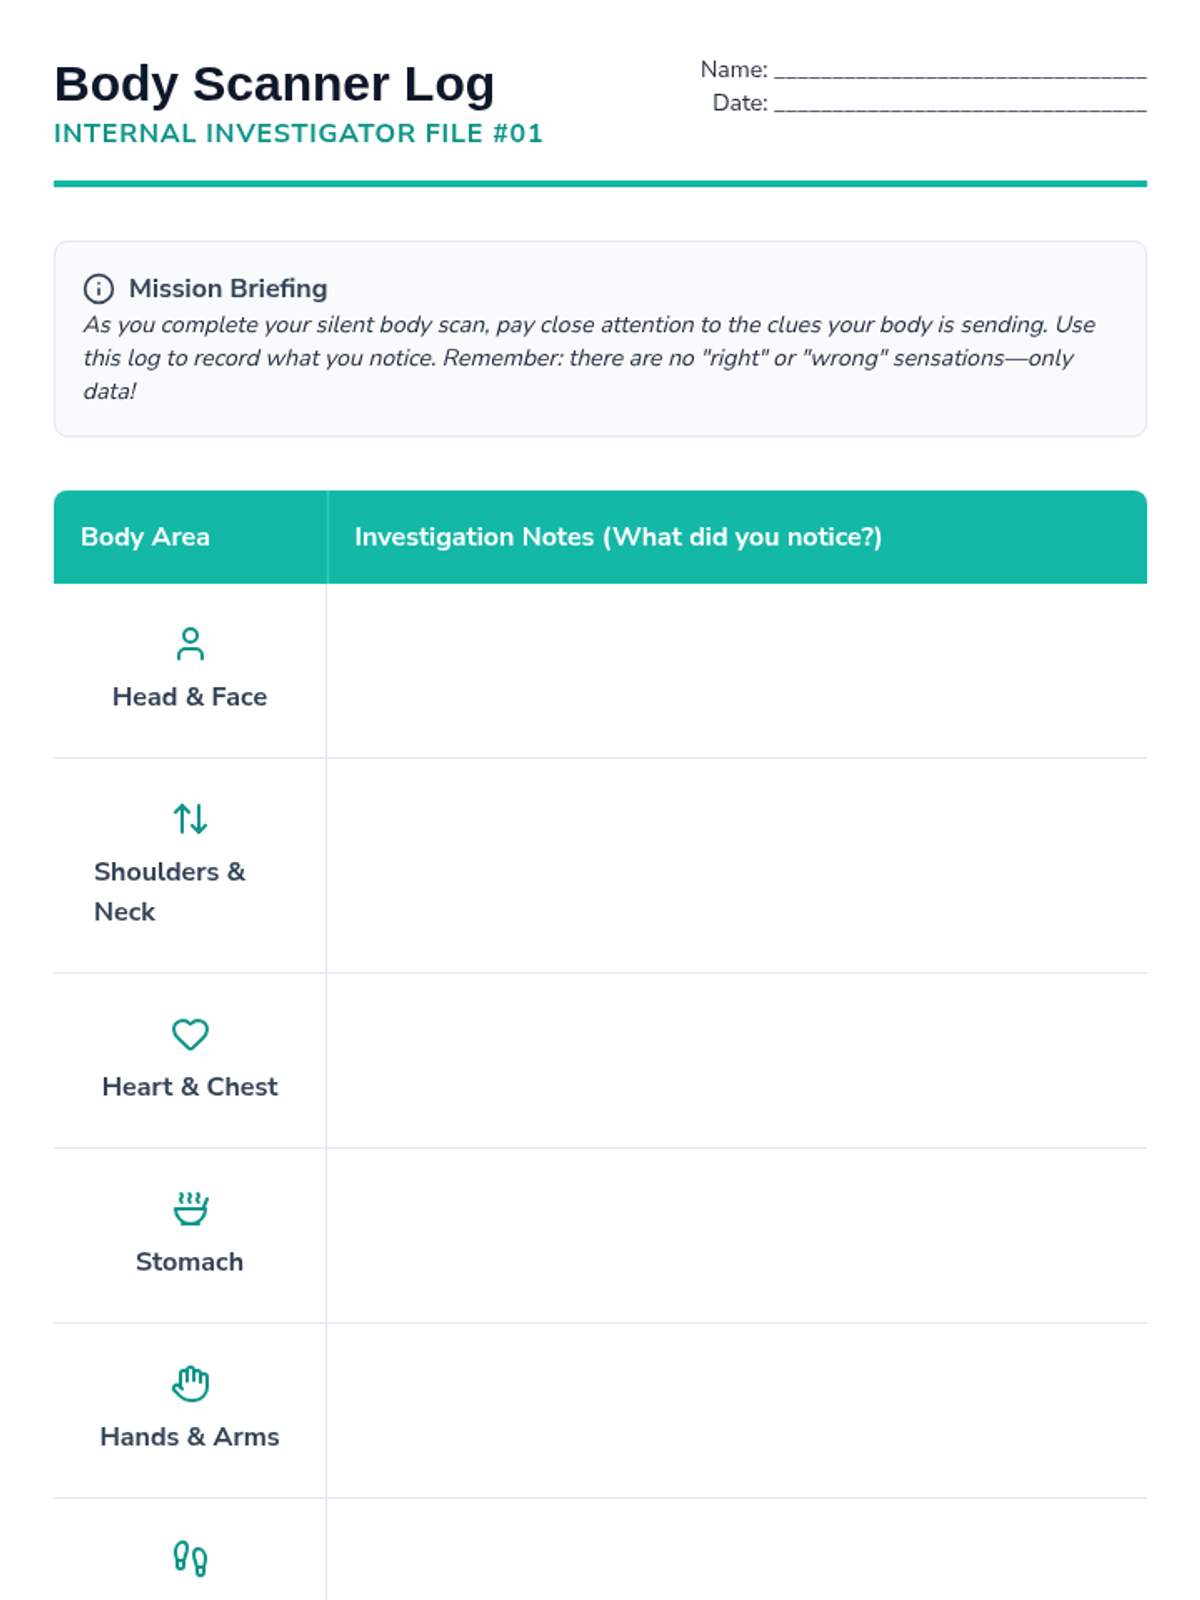This screenshot has width=1200, height=1600.
Task: Click the Stomach label text
Action: [x=190, y=1262]
